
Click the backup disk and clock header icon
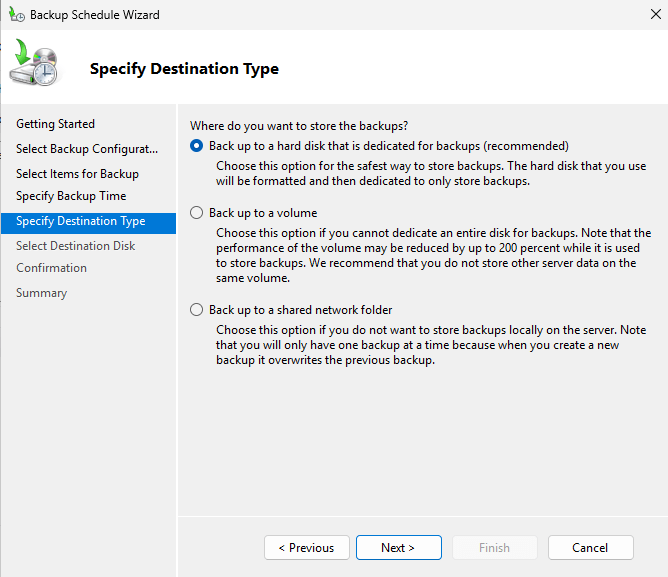tap(34, 66)
